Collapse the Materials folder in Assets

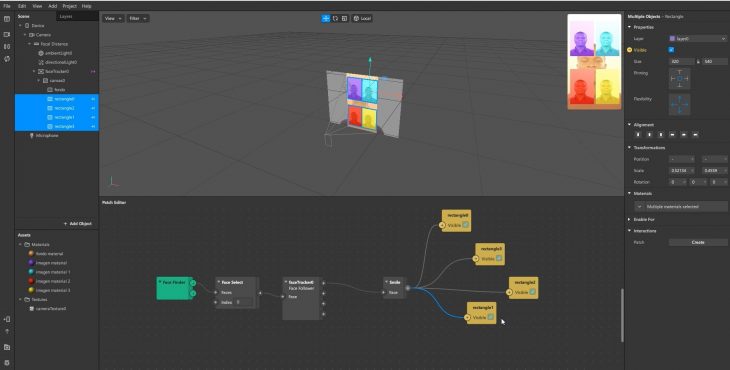click(x=20, y=244)
